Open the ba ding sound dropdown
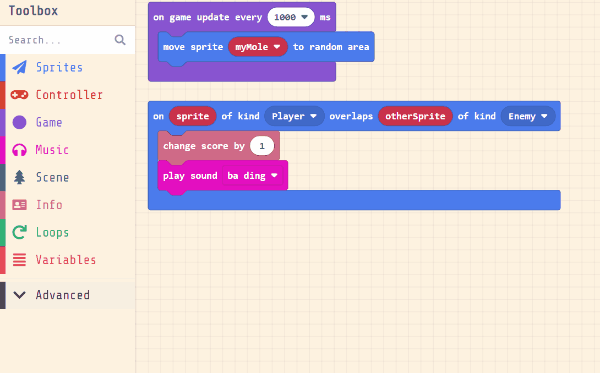 252,176
